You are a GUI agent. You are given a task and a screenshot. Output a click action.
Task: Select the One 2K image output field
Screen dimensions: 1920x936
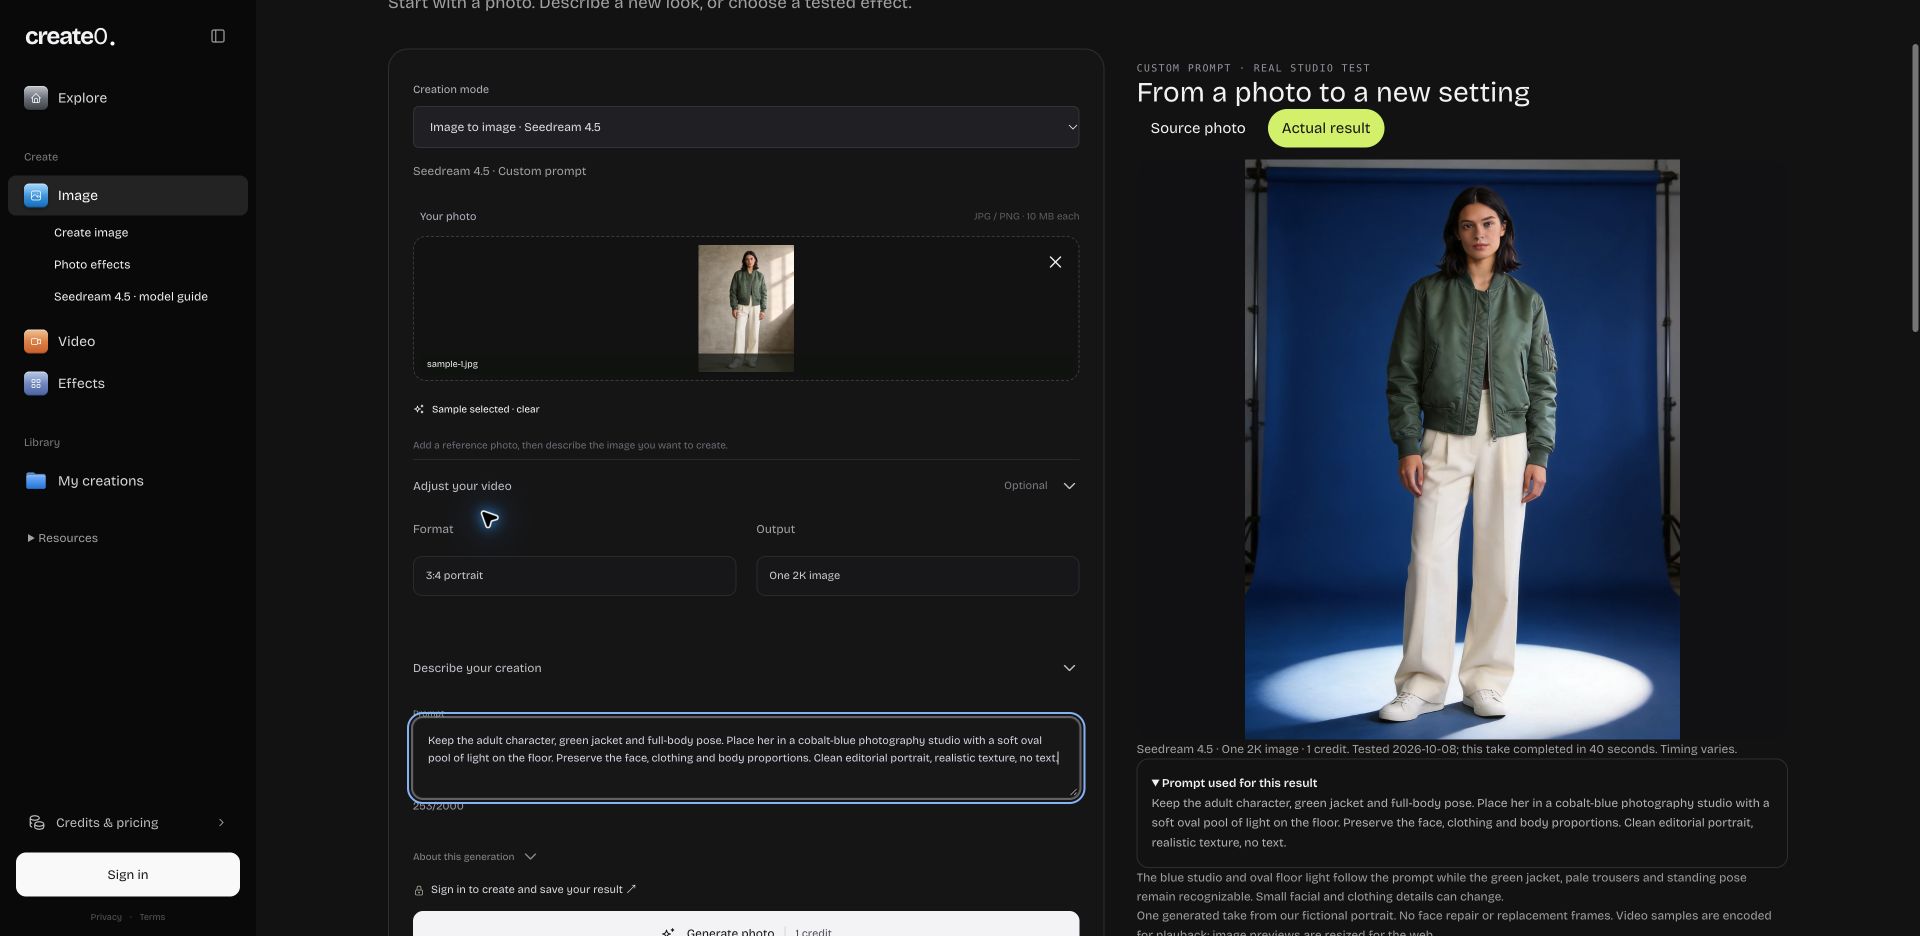click(917, 576)
